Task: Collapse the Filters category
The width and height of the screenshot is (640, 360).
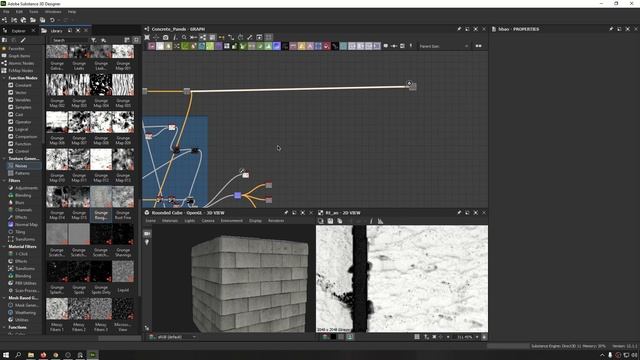Action: click(4, 180)
